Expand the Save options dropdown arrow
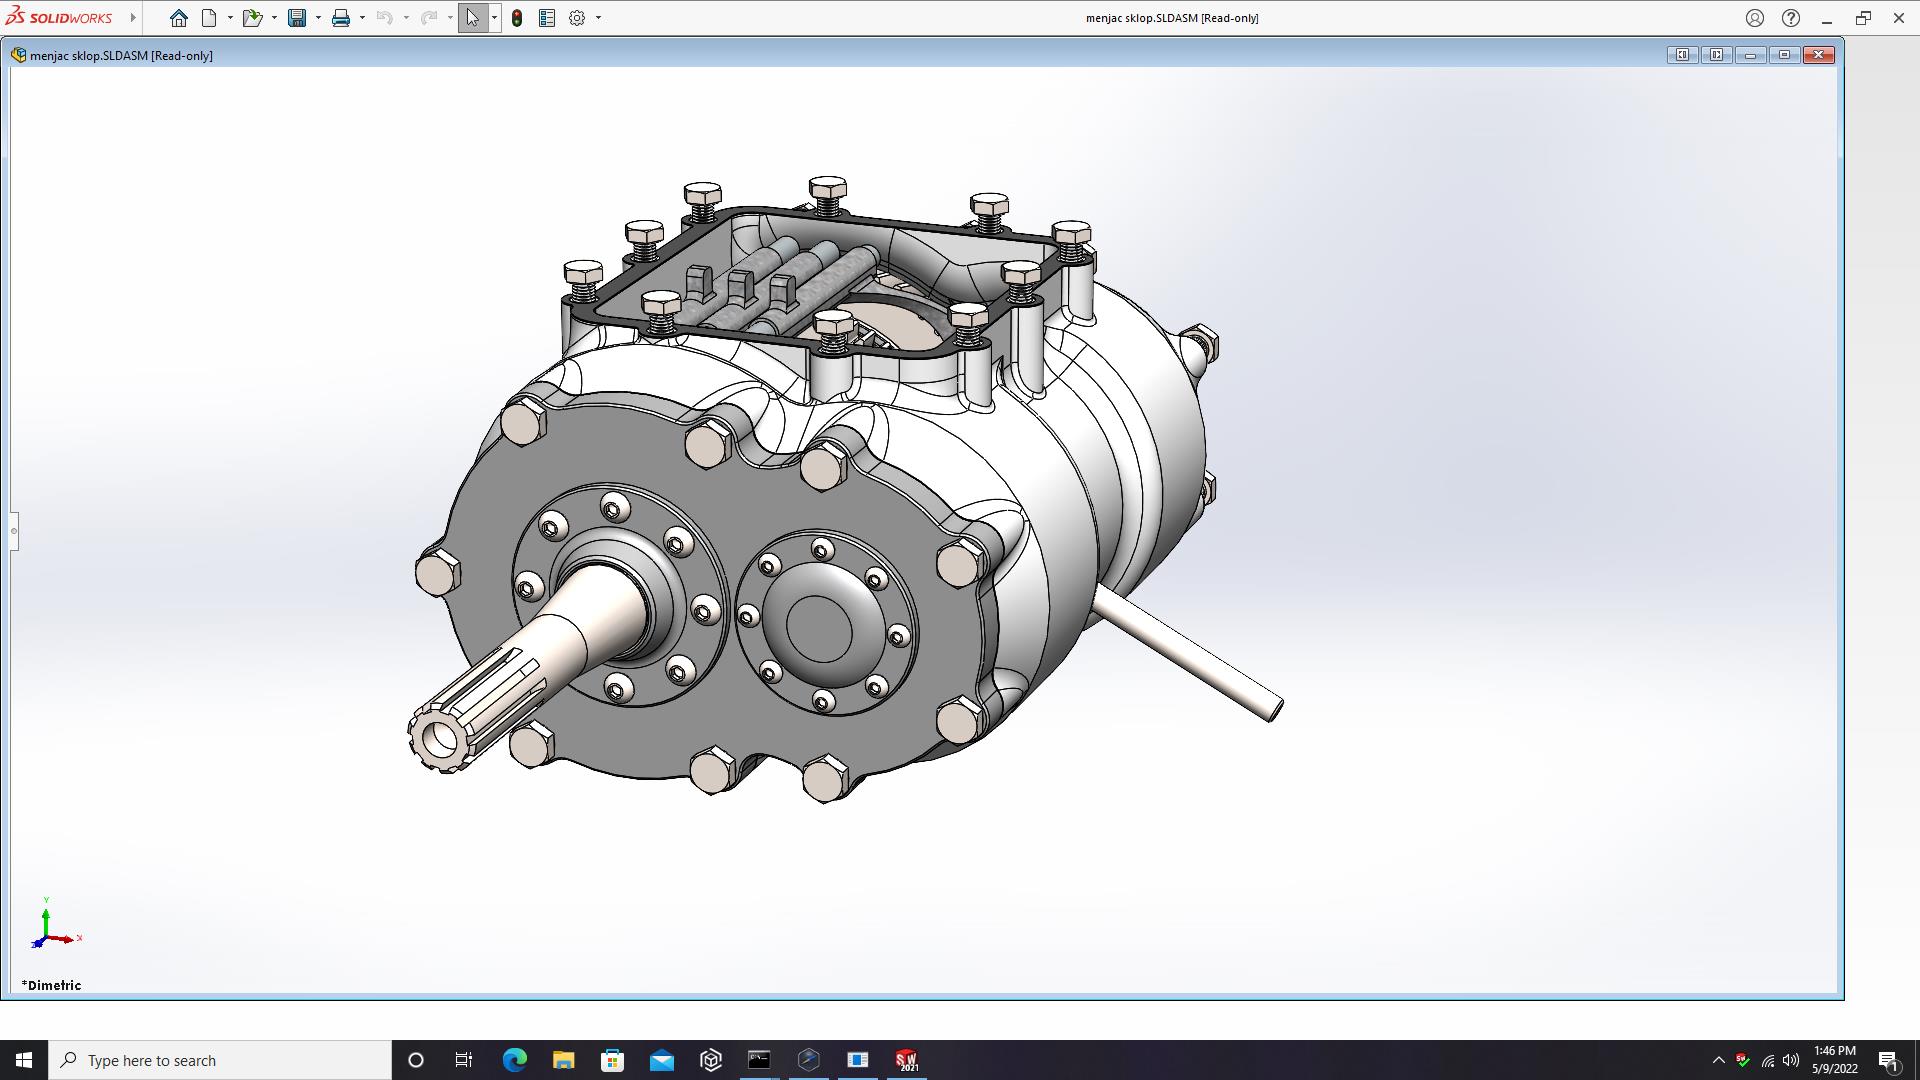 pyautogui.click(x=318, y=18)
